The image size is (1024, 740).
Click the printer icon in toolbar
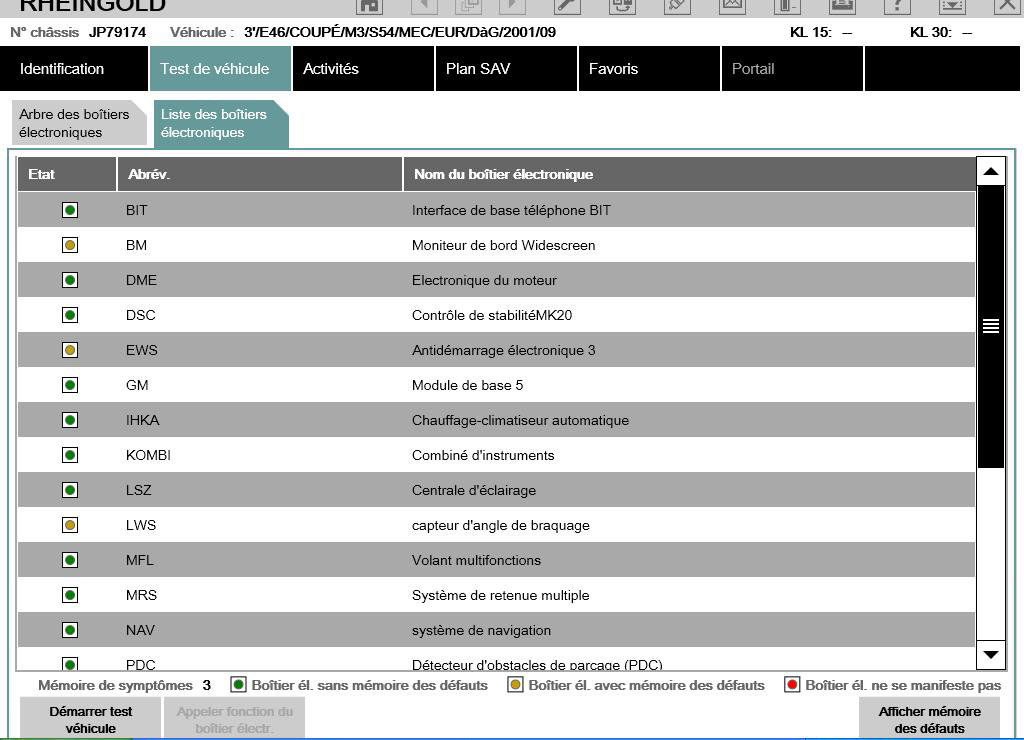(842, 6)
